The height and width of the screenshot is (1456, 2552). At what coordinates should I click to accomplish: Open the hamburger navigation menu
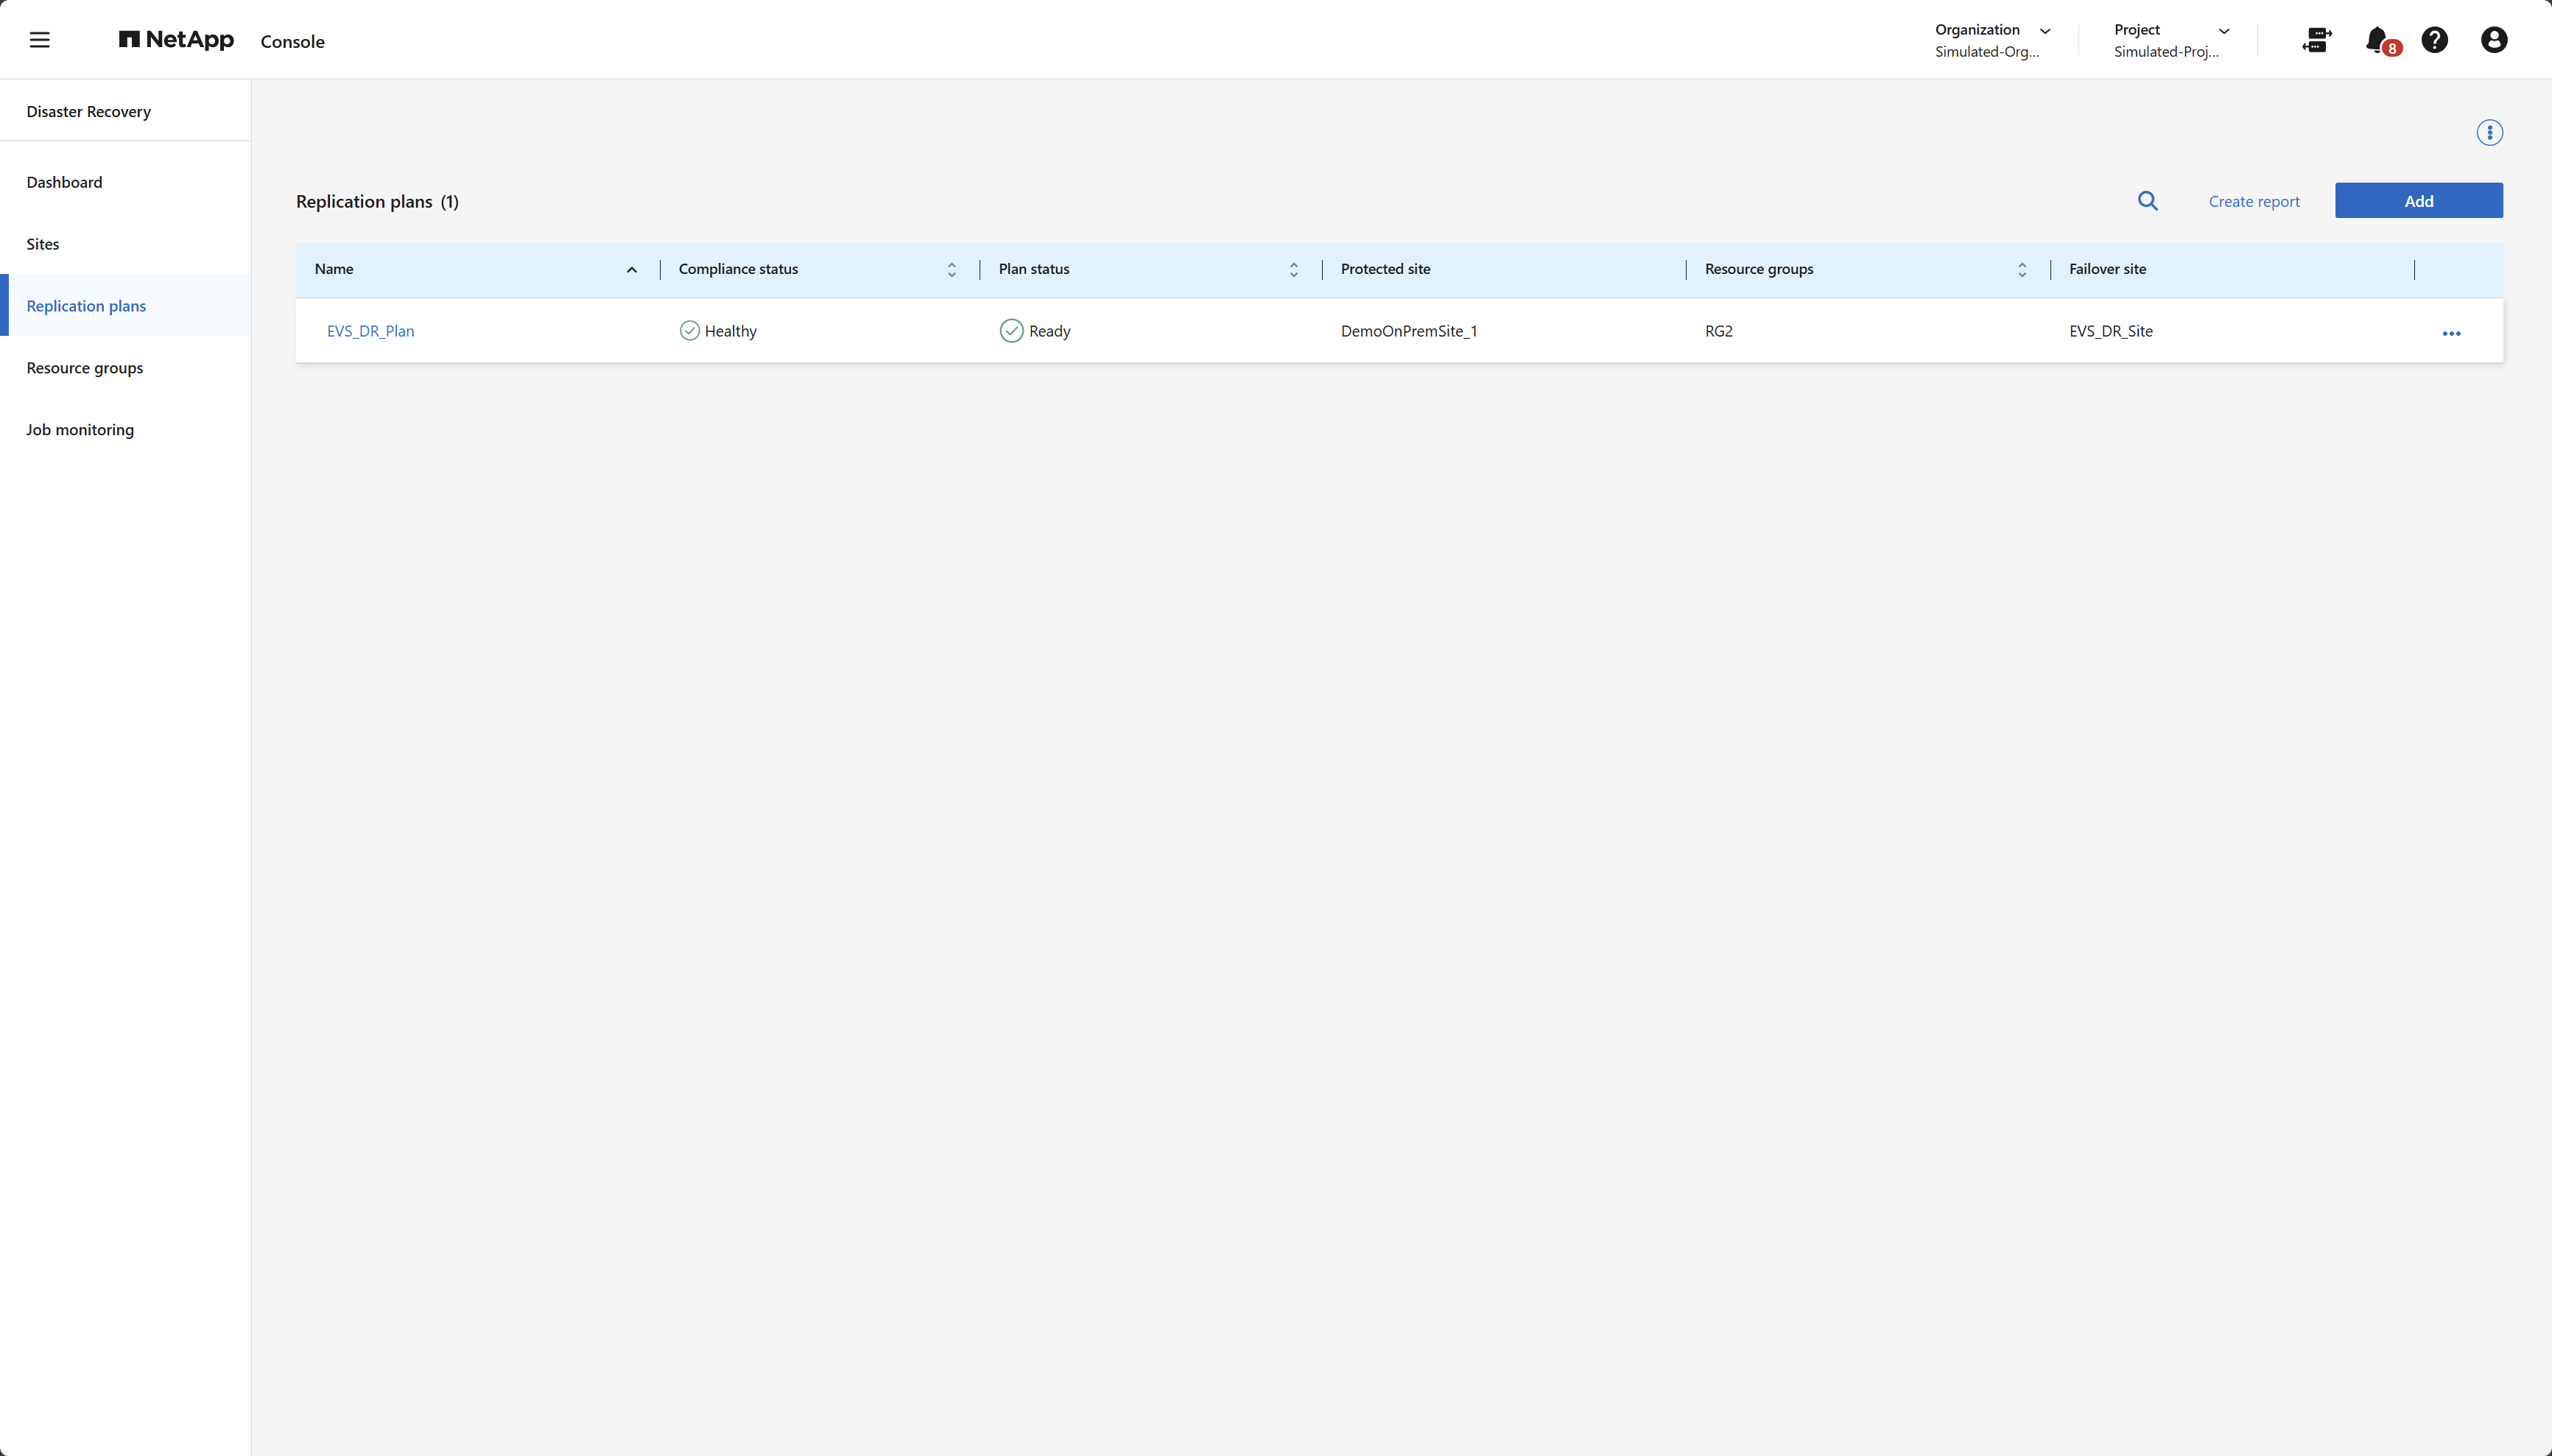coord(40,40)
